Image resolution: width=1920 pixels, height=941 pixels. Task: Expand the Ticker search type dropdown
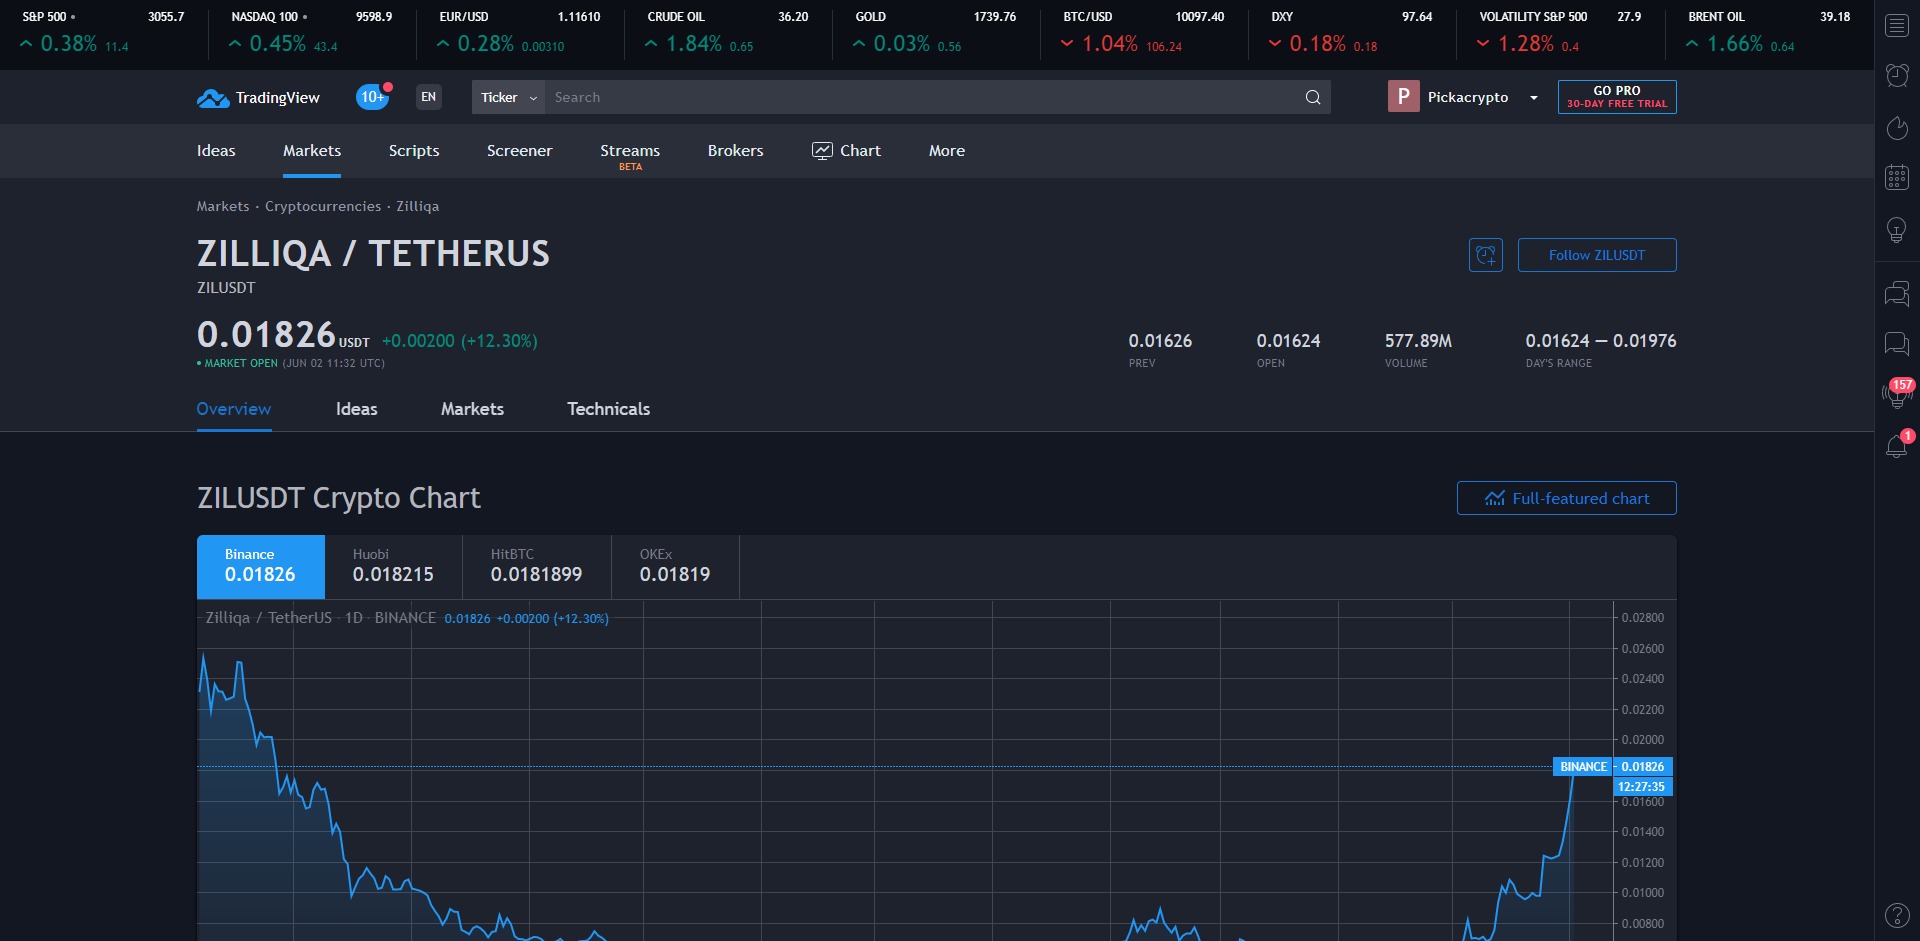(508, 97)
